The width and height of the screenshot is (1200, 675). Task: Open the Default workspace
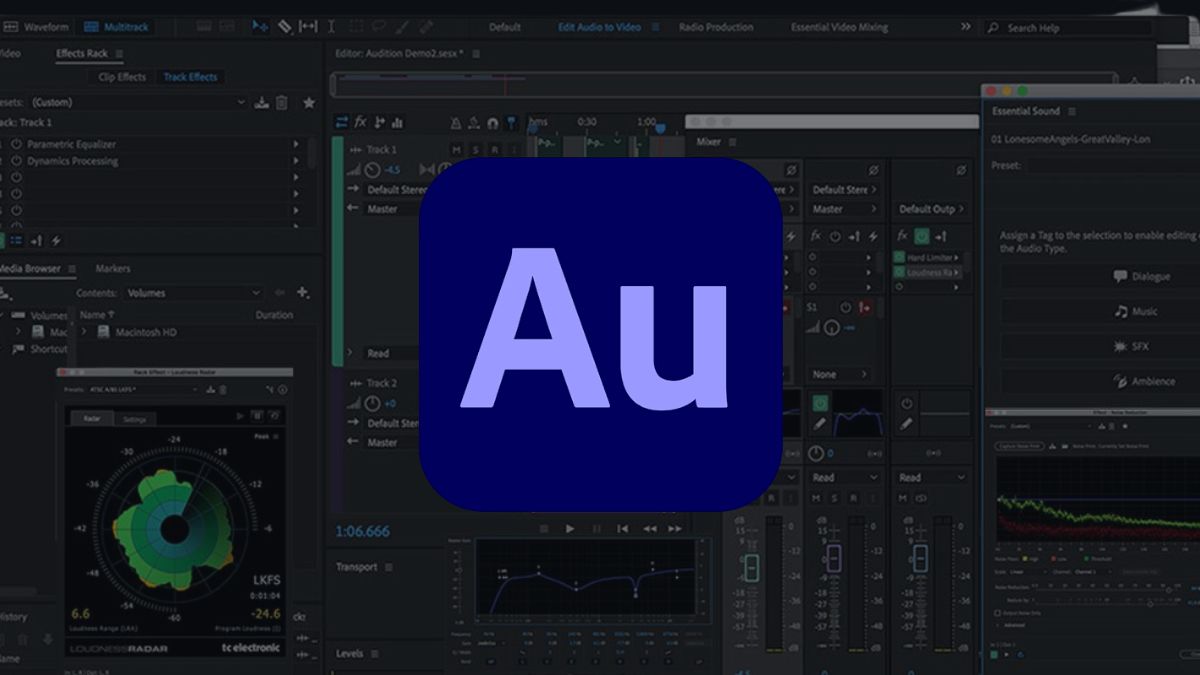[505, 28]
